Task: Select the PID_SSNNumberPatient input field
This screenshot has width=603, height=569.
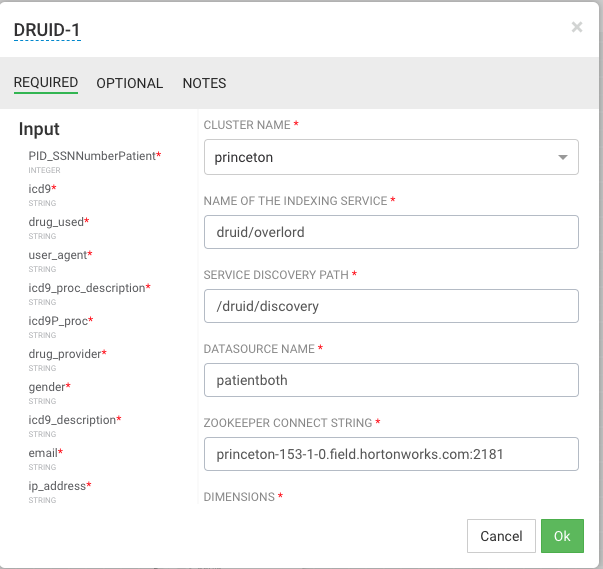Action: (x=92, y=156)
